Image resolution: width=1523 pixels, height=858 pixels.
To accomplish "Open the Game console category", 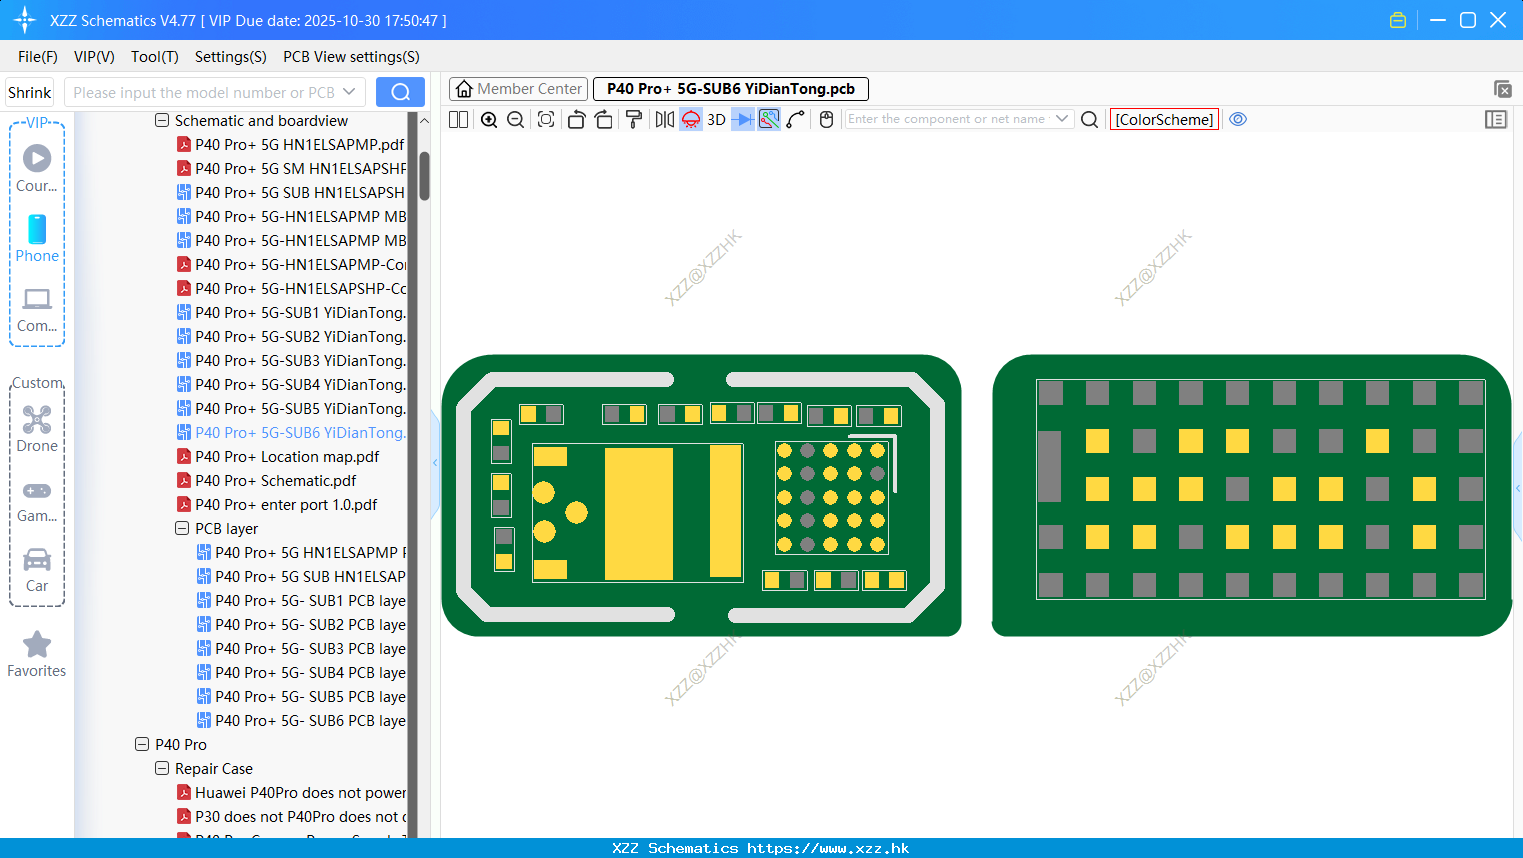I will tap(37, 500).
